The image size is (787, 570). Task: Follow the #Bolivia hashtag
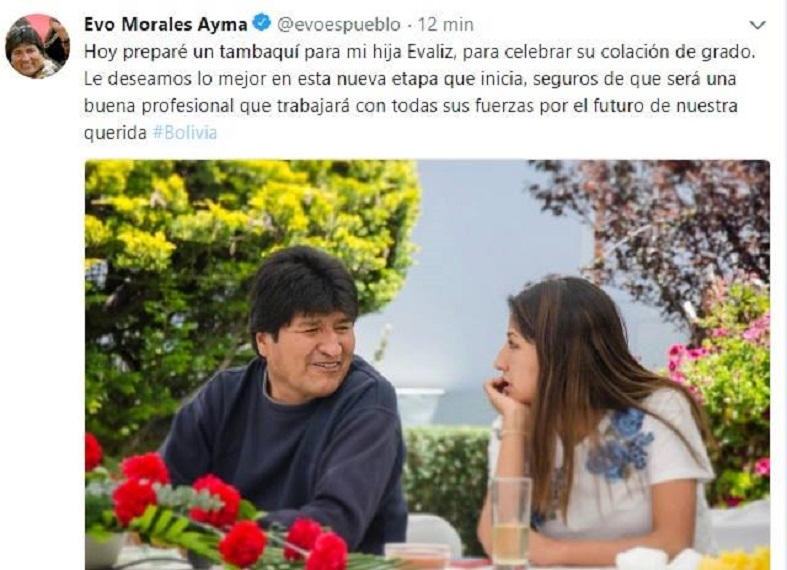[185, 133]
